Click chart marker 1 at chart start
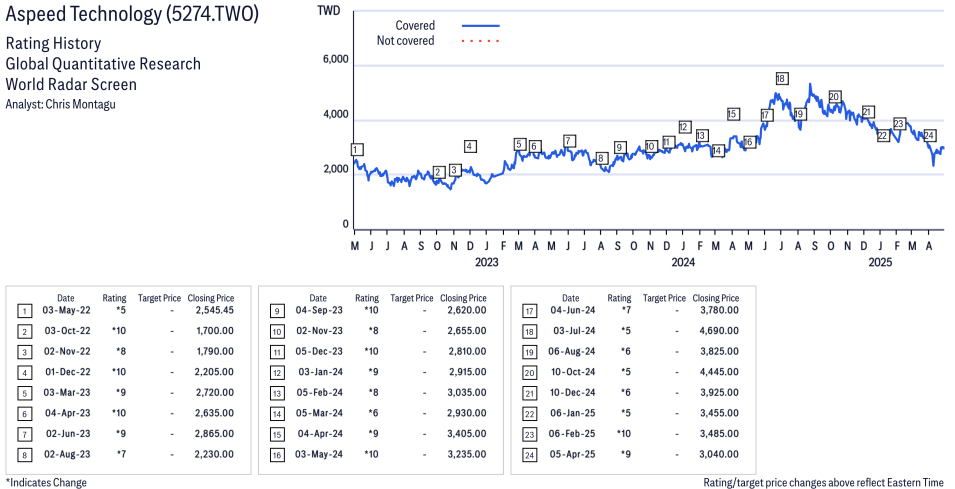 point(358,150)
